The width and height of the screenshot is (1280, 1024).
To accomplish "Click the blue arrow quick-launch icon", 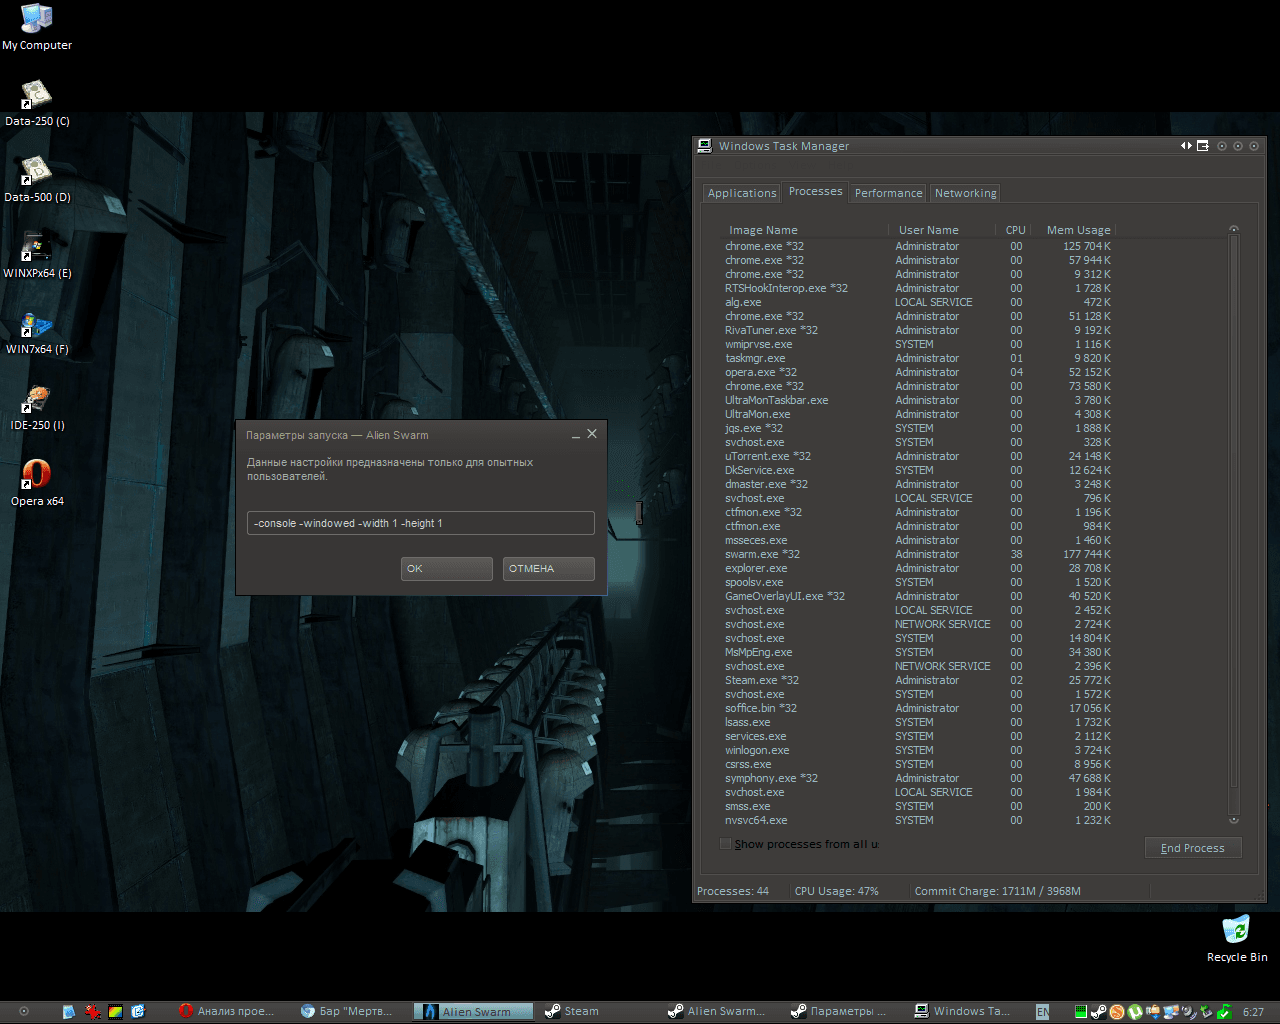I will [138, 1012].
